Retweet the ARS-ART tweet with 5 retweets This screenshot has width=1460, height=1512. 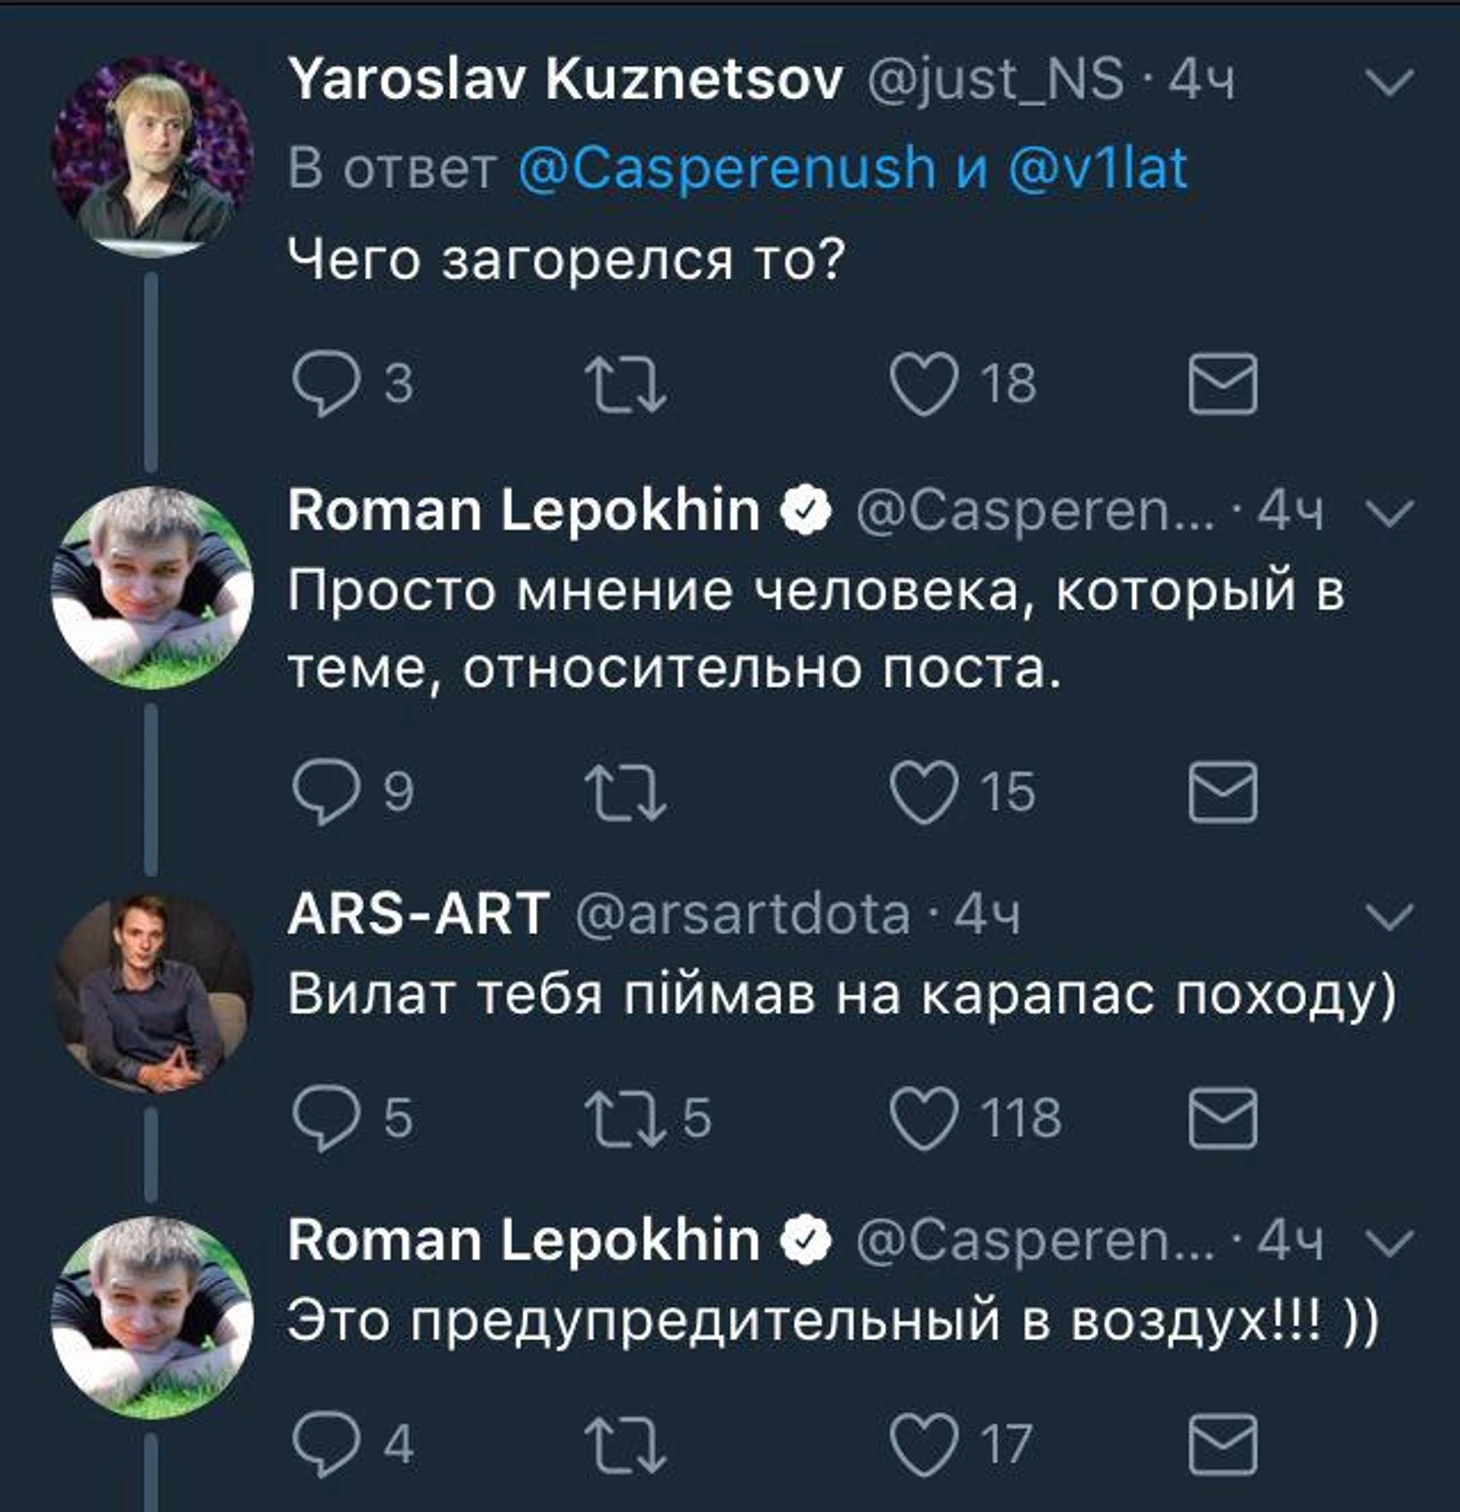625,1119
